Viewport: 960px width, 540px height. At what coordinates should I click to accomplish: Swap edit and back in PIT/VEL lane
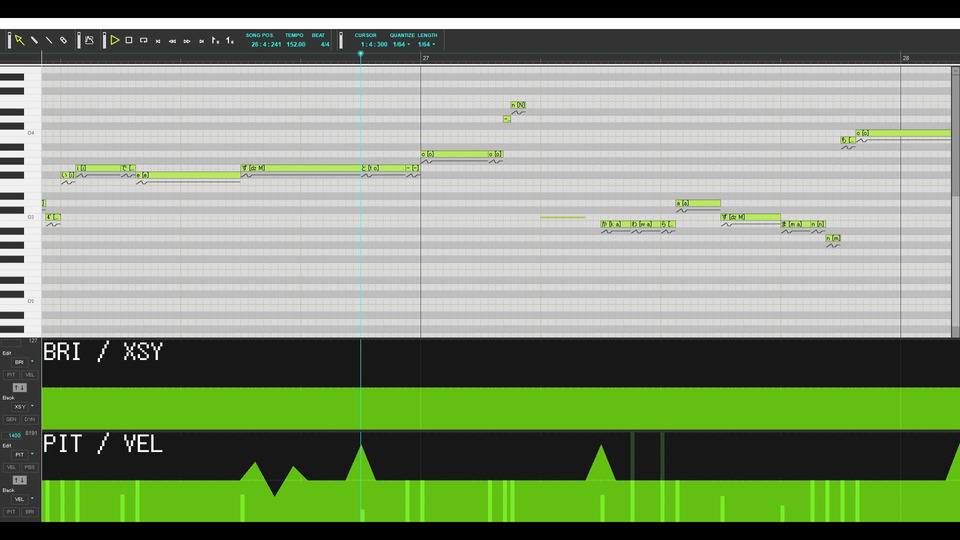(20, 480)
